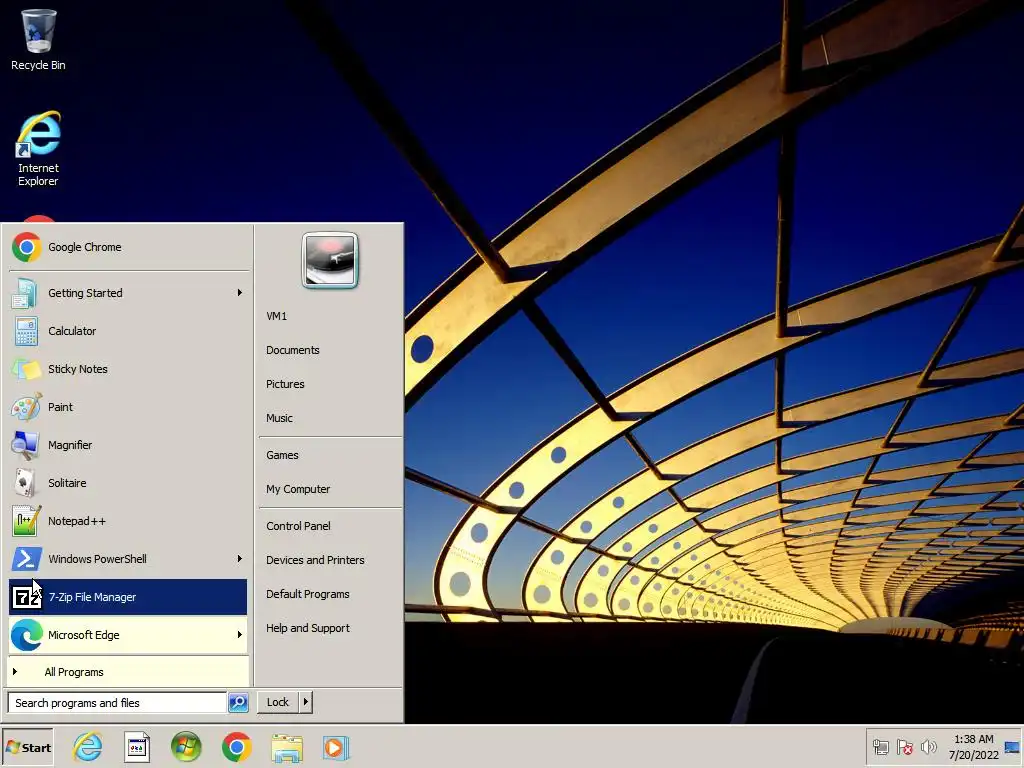The height and width of the screenshot is (768, 1024).
Task: Open File Explorer folder in taskbar
Action: point(287,748)
